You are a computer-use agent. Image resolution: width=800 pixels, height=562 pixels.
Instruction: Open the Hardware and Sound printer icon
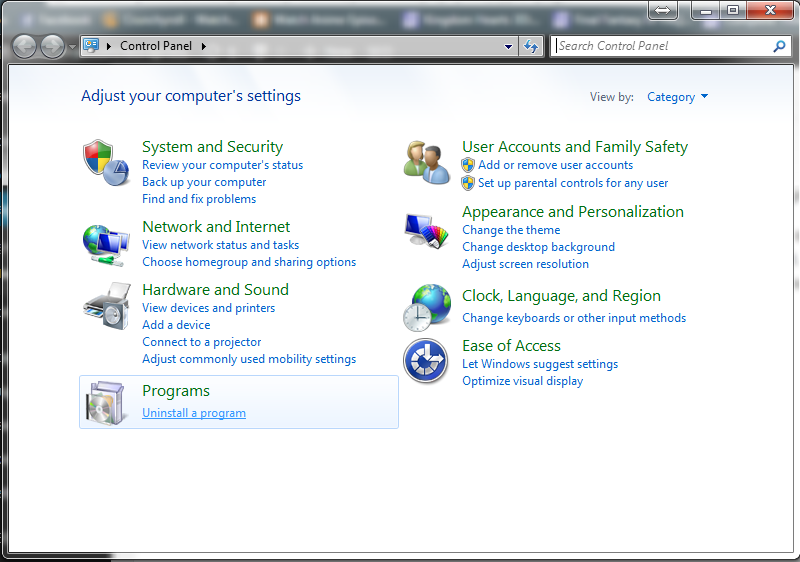coord(107,306)
